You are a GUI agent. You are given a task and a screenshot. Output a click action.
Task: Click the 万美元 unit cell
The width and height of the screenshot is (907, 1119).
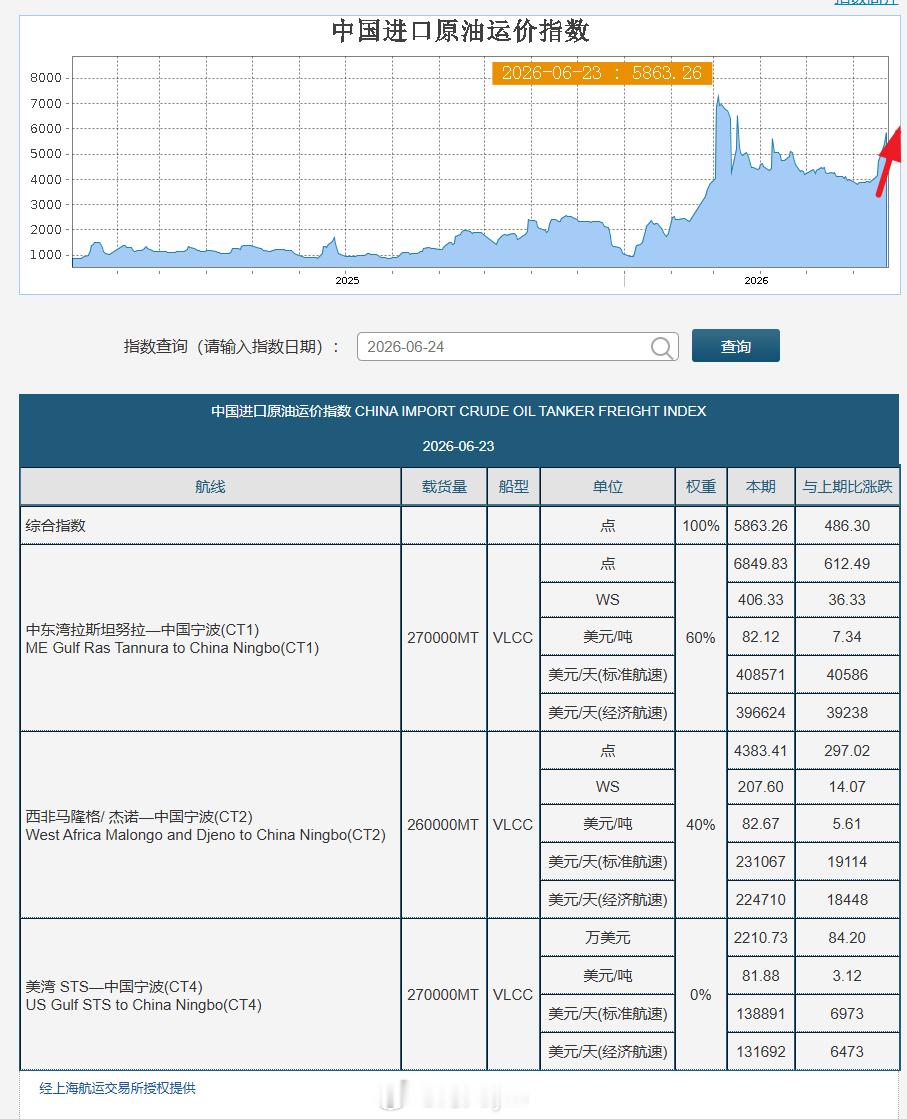pyautogui.click(x=607, y=938)
